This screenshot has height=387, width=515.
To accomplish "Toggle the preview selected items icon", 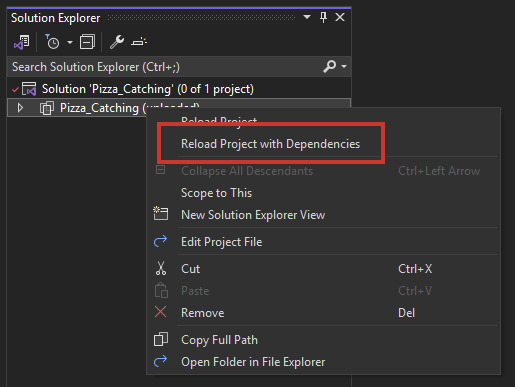I will 139,42.
